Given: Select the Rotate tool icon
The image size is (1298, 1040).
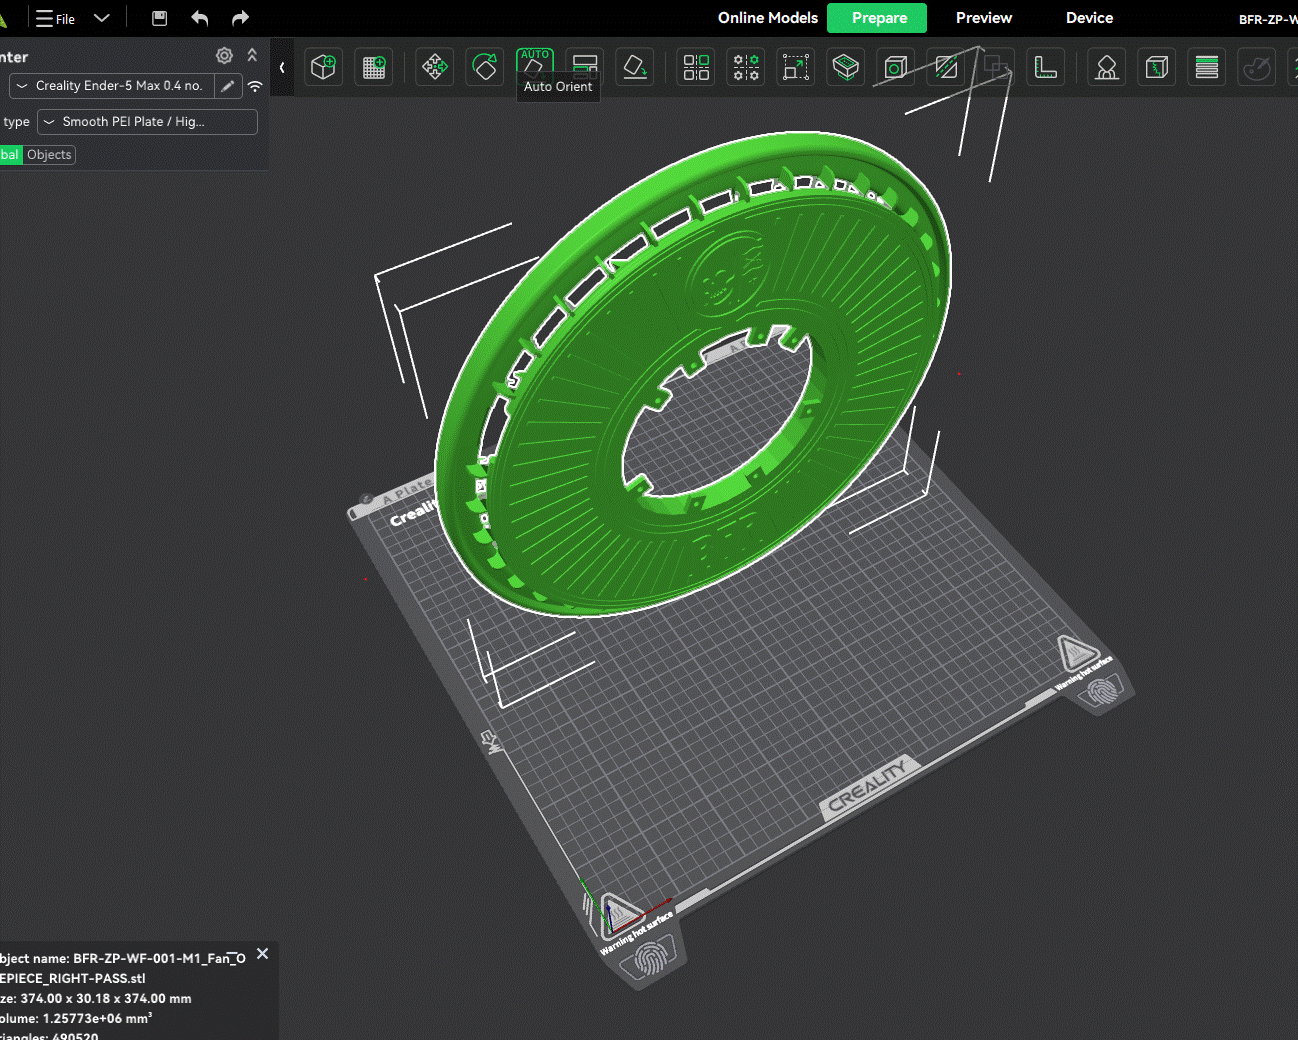Looking at the screenshot, I should [485, 67].
